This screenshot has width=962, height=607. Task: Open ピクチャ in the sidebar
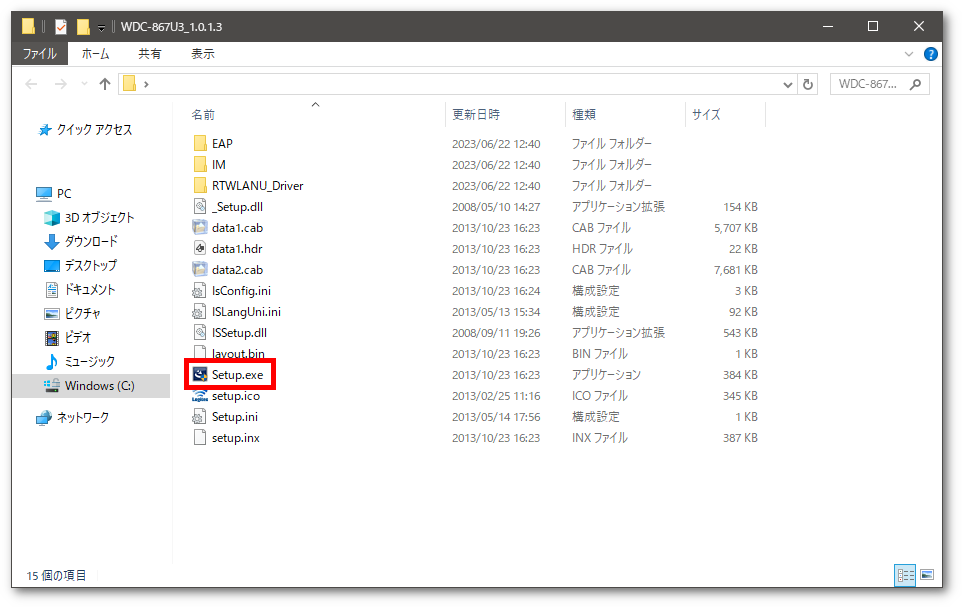point(72,313)
